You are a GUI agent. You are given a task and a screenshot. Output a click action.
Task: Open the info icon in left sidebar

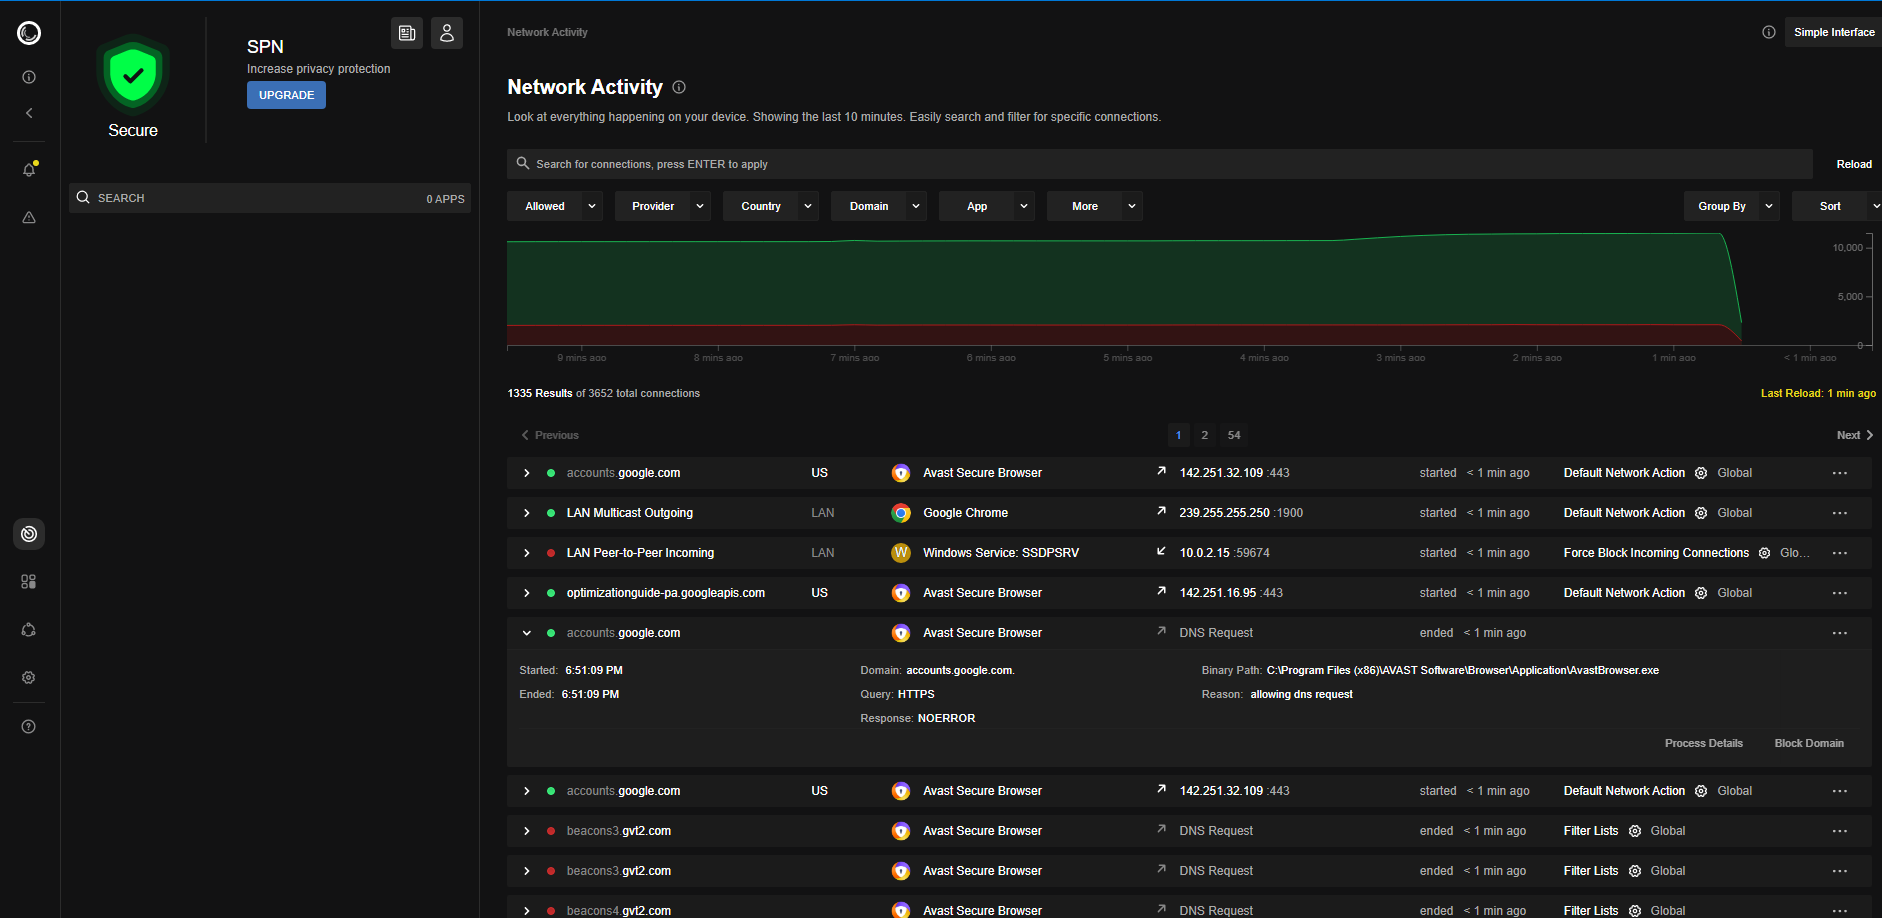point(29,77)
